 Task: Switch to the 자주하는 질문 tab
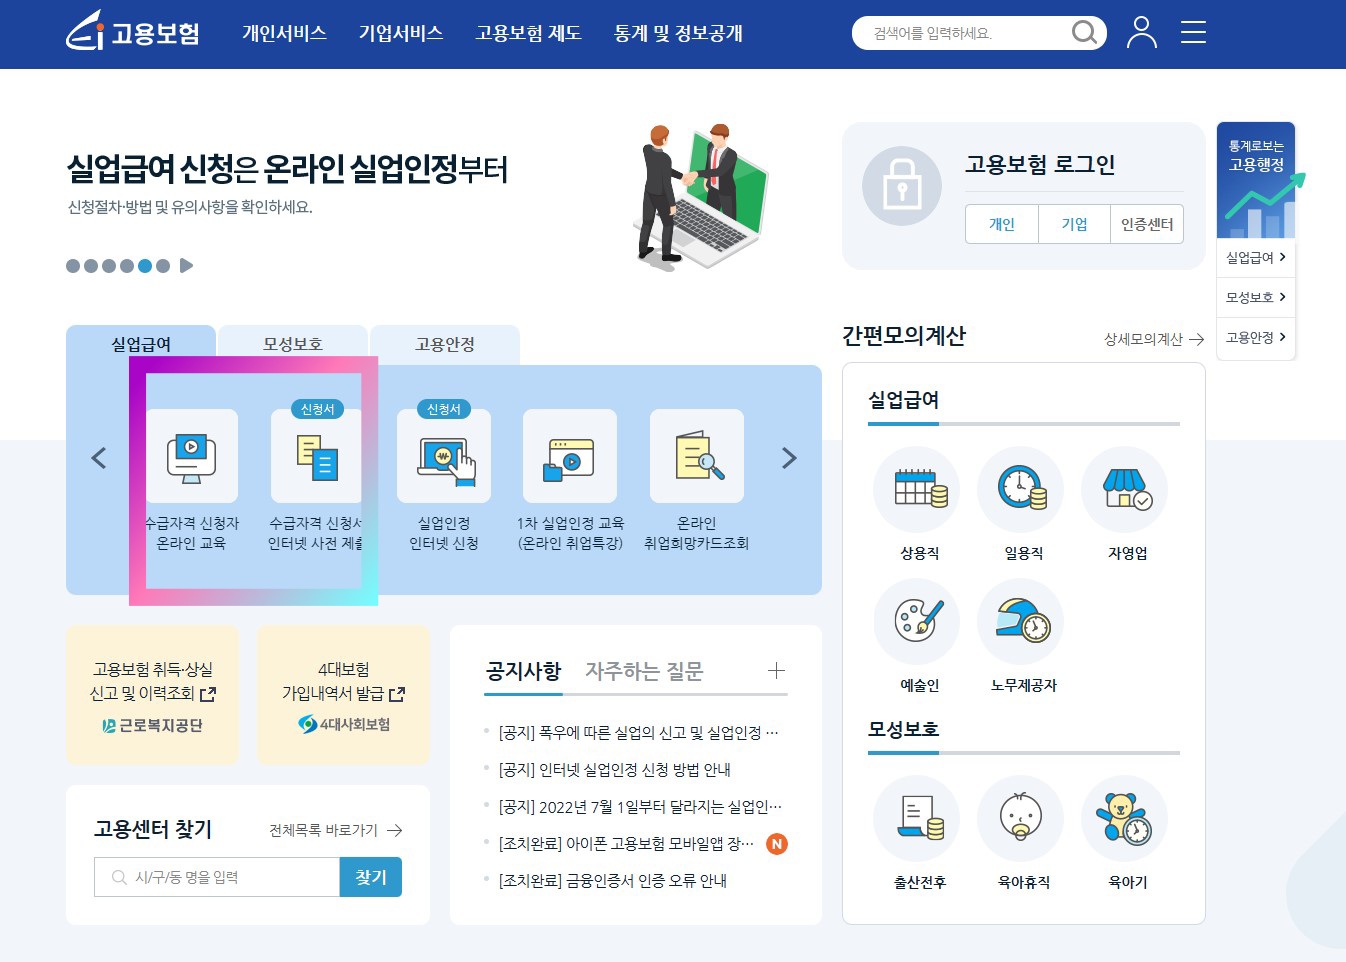pyautogui.click(x=644, y=671)
